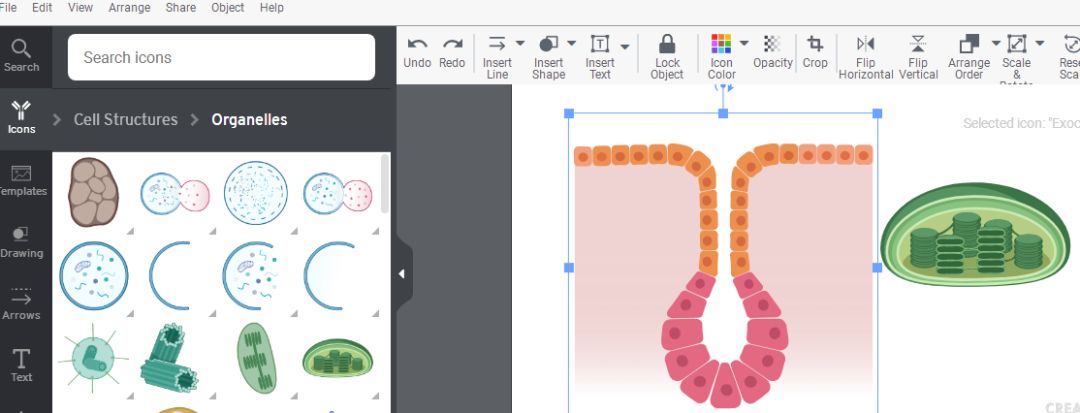Open the Insert Shape dropdown arrow

point(572,43)
